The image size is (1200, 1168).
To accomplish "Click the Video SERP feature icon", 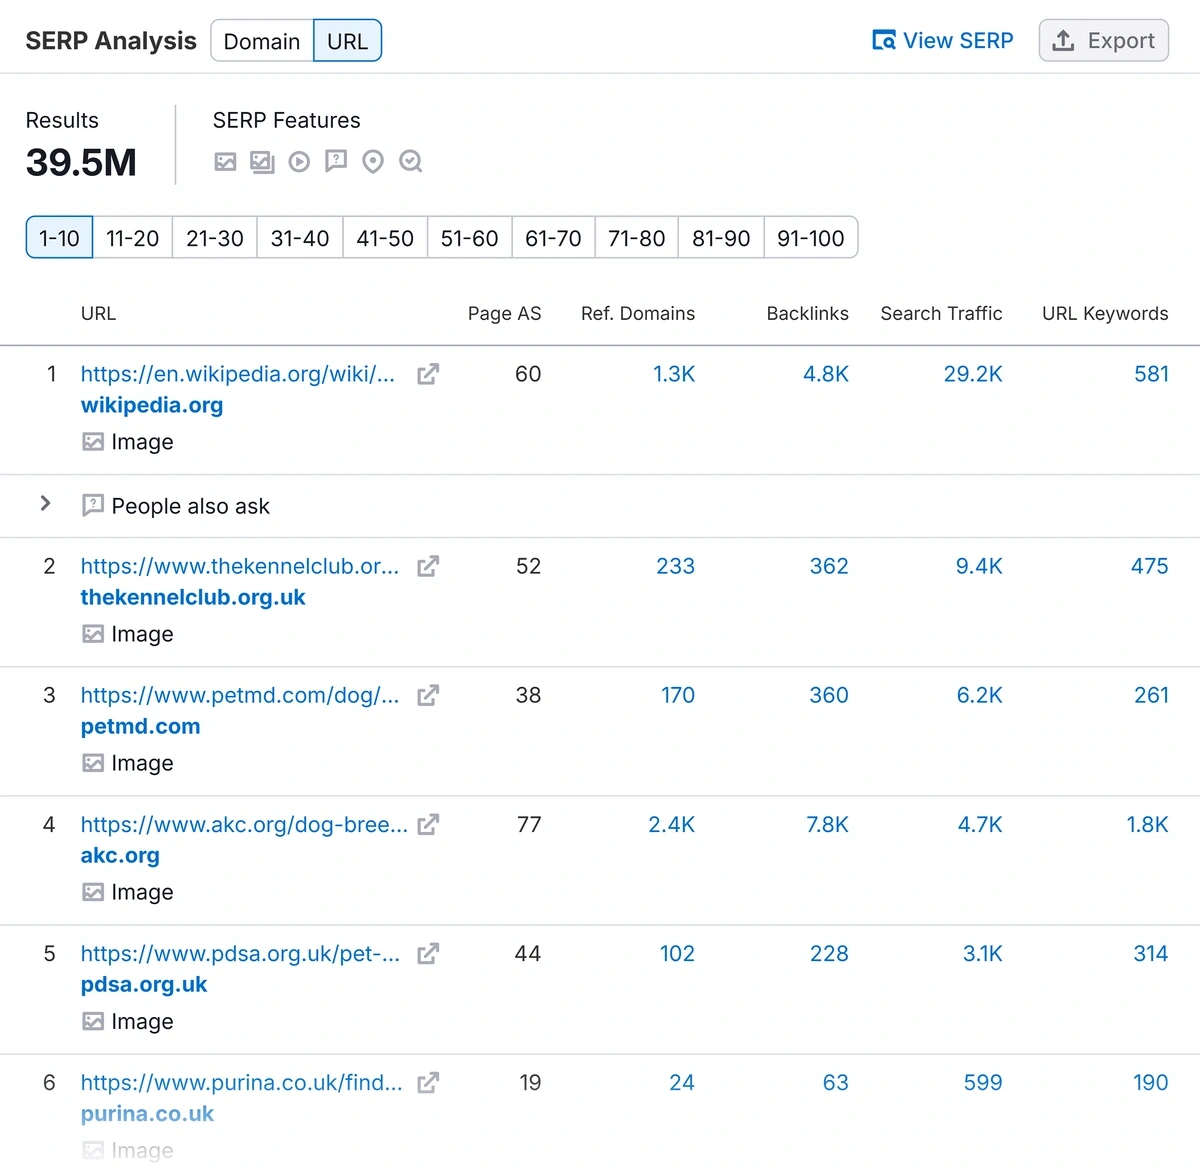I will [299, 161].
